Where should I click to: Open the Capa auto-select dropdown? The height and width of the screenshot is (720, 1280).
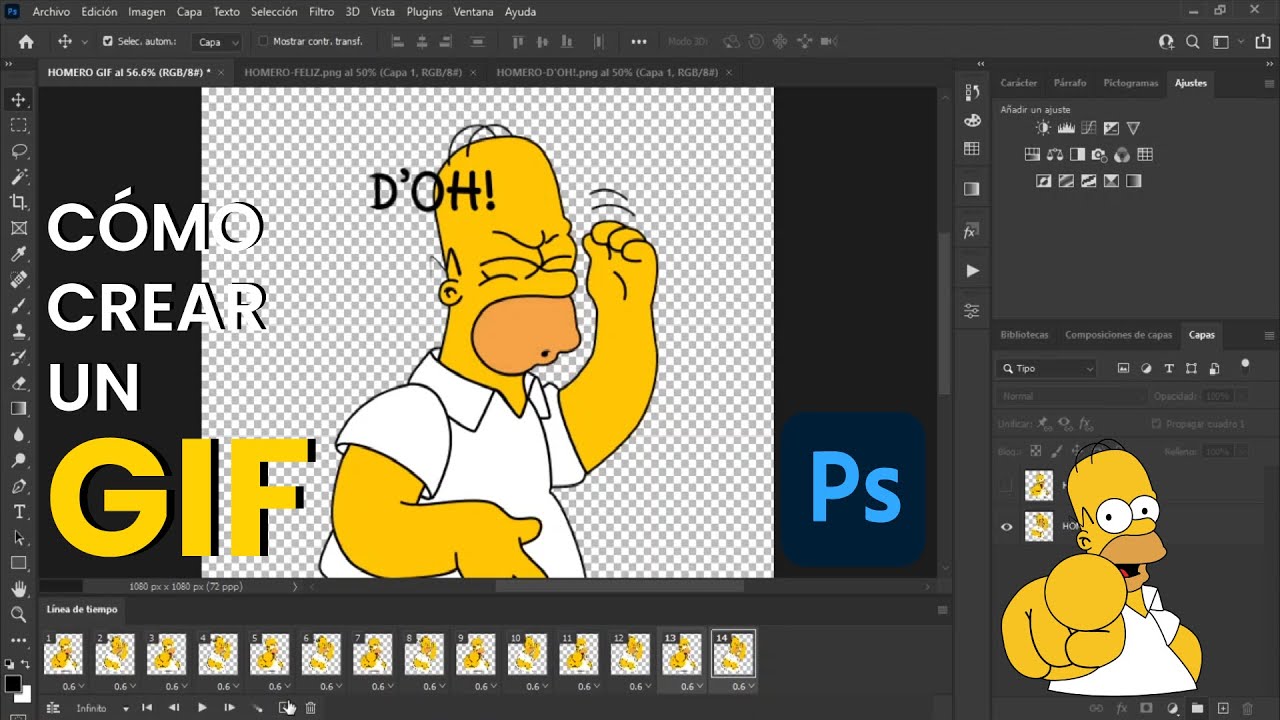coord(219,42)
